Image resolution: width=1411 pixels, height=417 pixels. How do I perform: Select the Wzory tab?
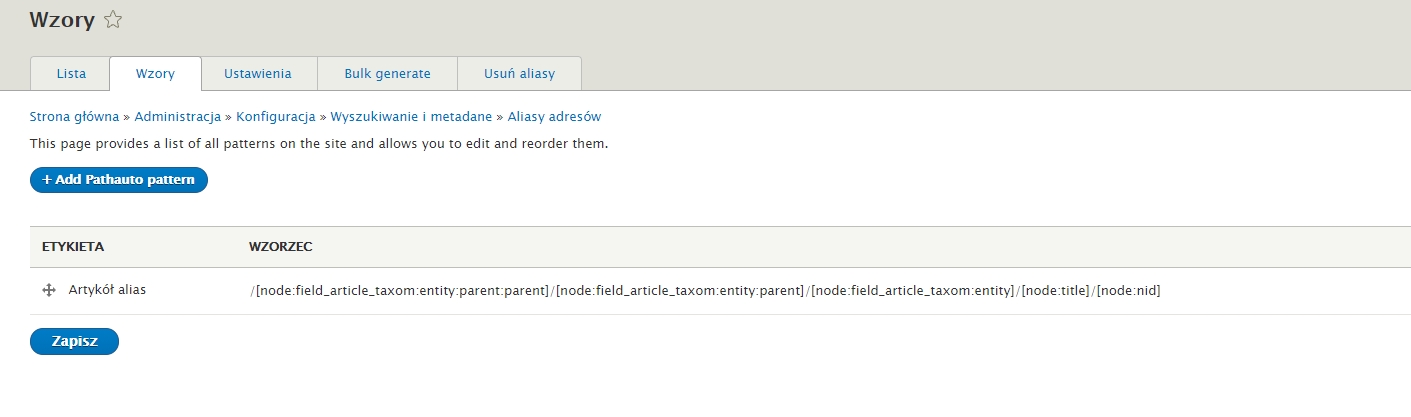click(155, 74)
